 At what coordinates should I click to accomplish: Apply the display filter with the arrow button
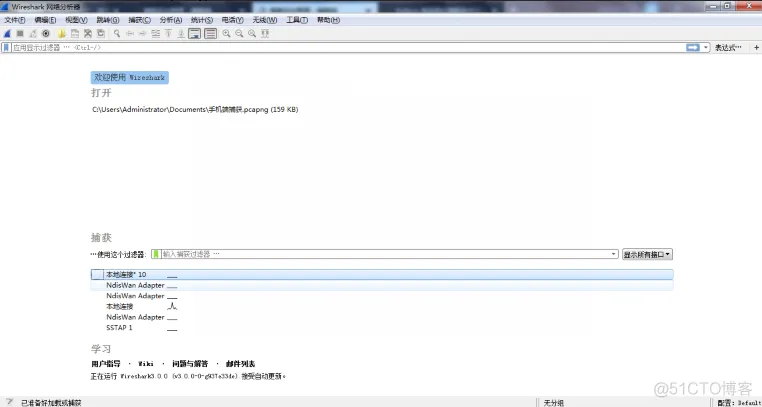tap(693, 48)
